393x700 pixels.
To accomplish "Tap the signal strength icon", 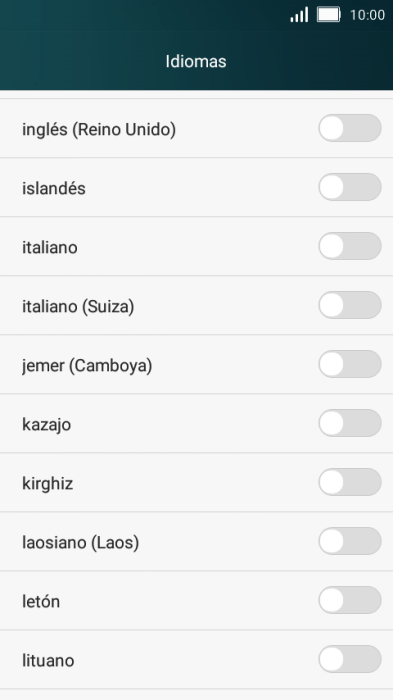I will pos(299,15).
